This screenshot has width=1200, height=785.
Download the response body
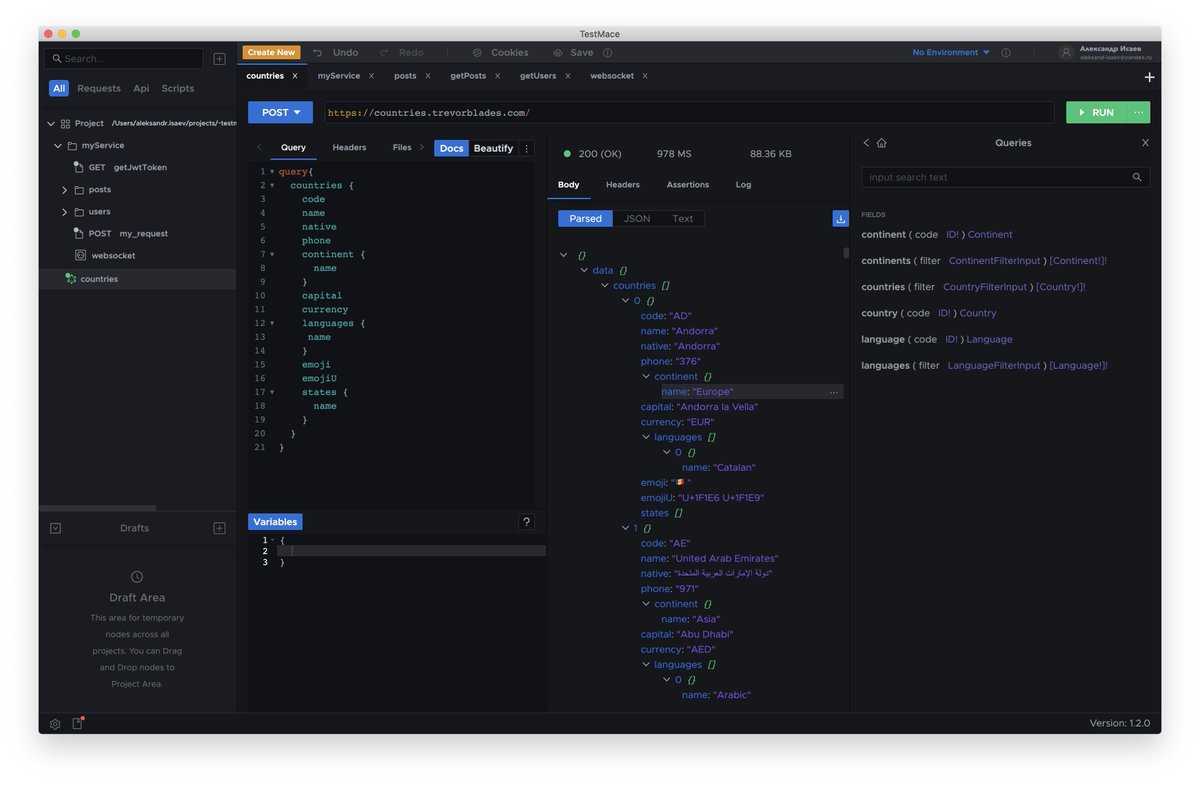coord(840,218)
